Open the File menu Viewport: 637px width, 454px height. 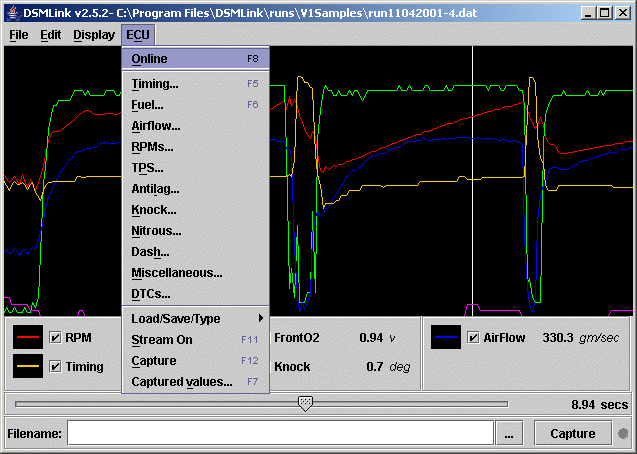19,34
